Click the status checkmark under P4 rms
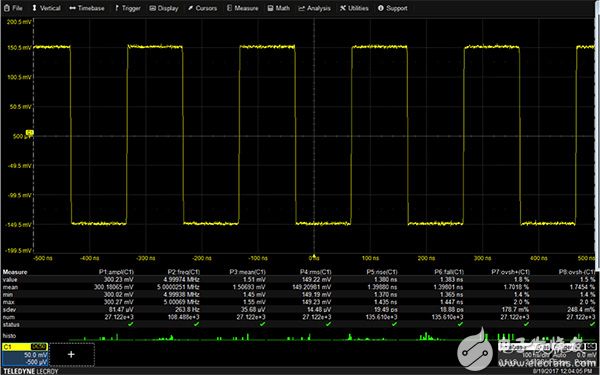This screenshot has height=375, width=600. [x=328, y=324]
